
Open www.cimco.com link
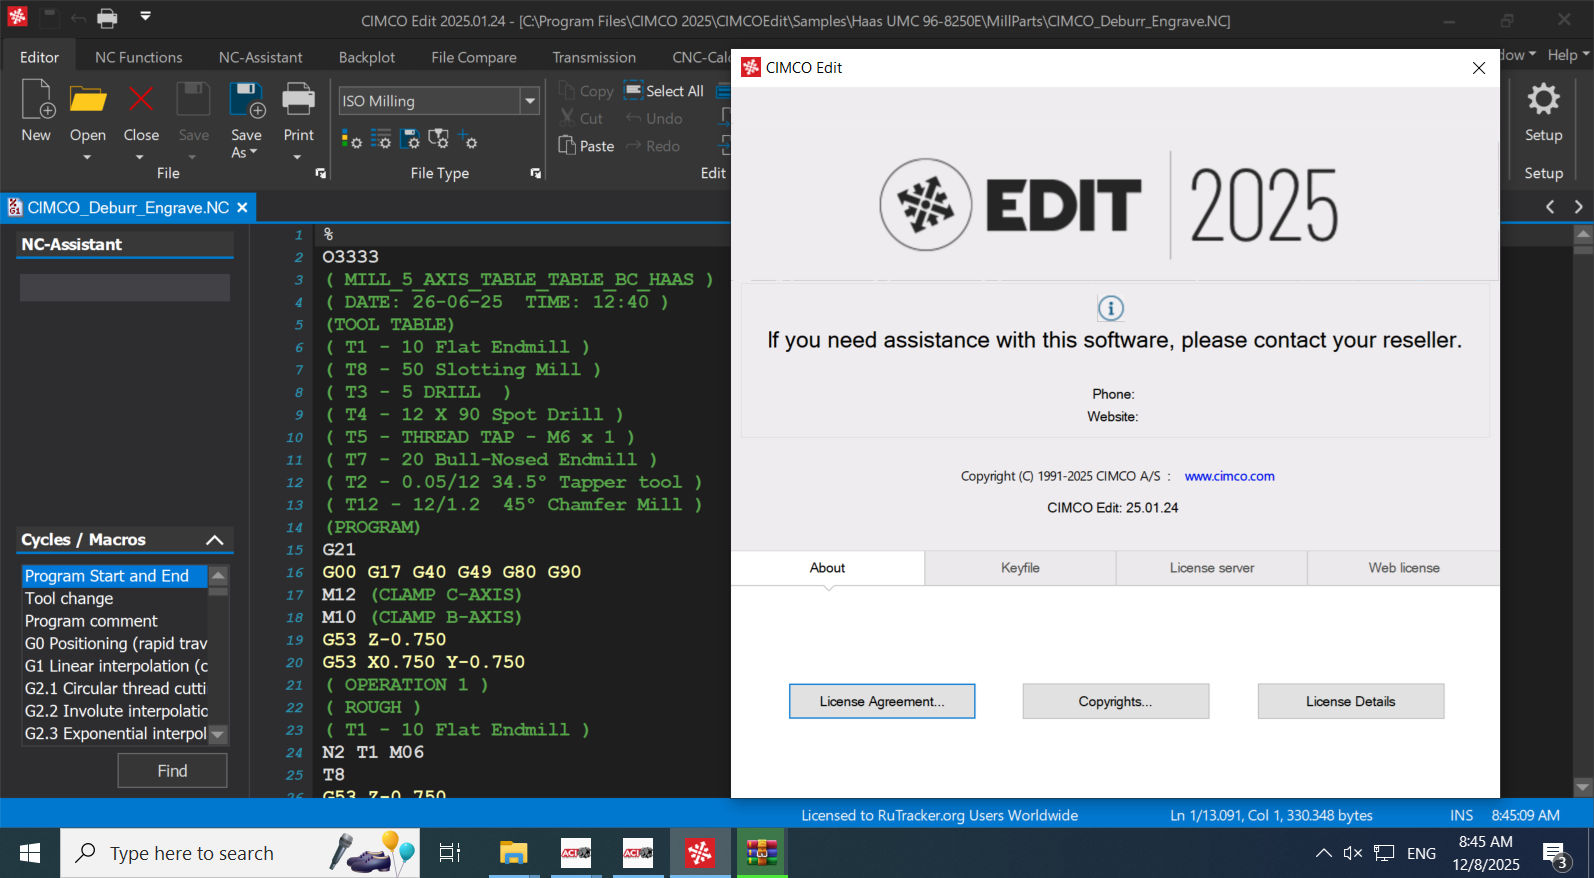tap(1229, 476)
